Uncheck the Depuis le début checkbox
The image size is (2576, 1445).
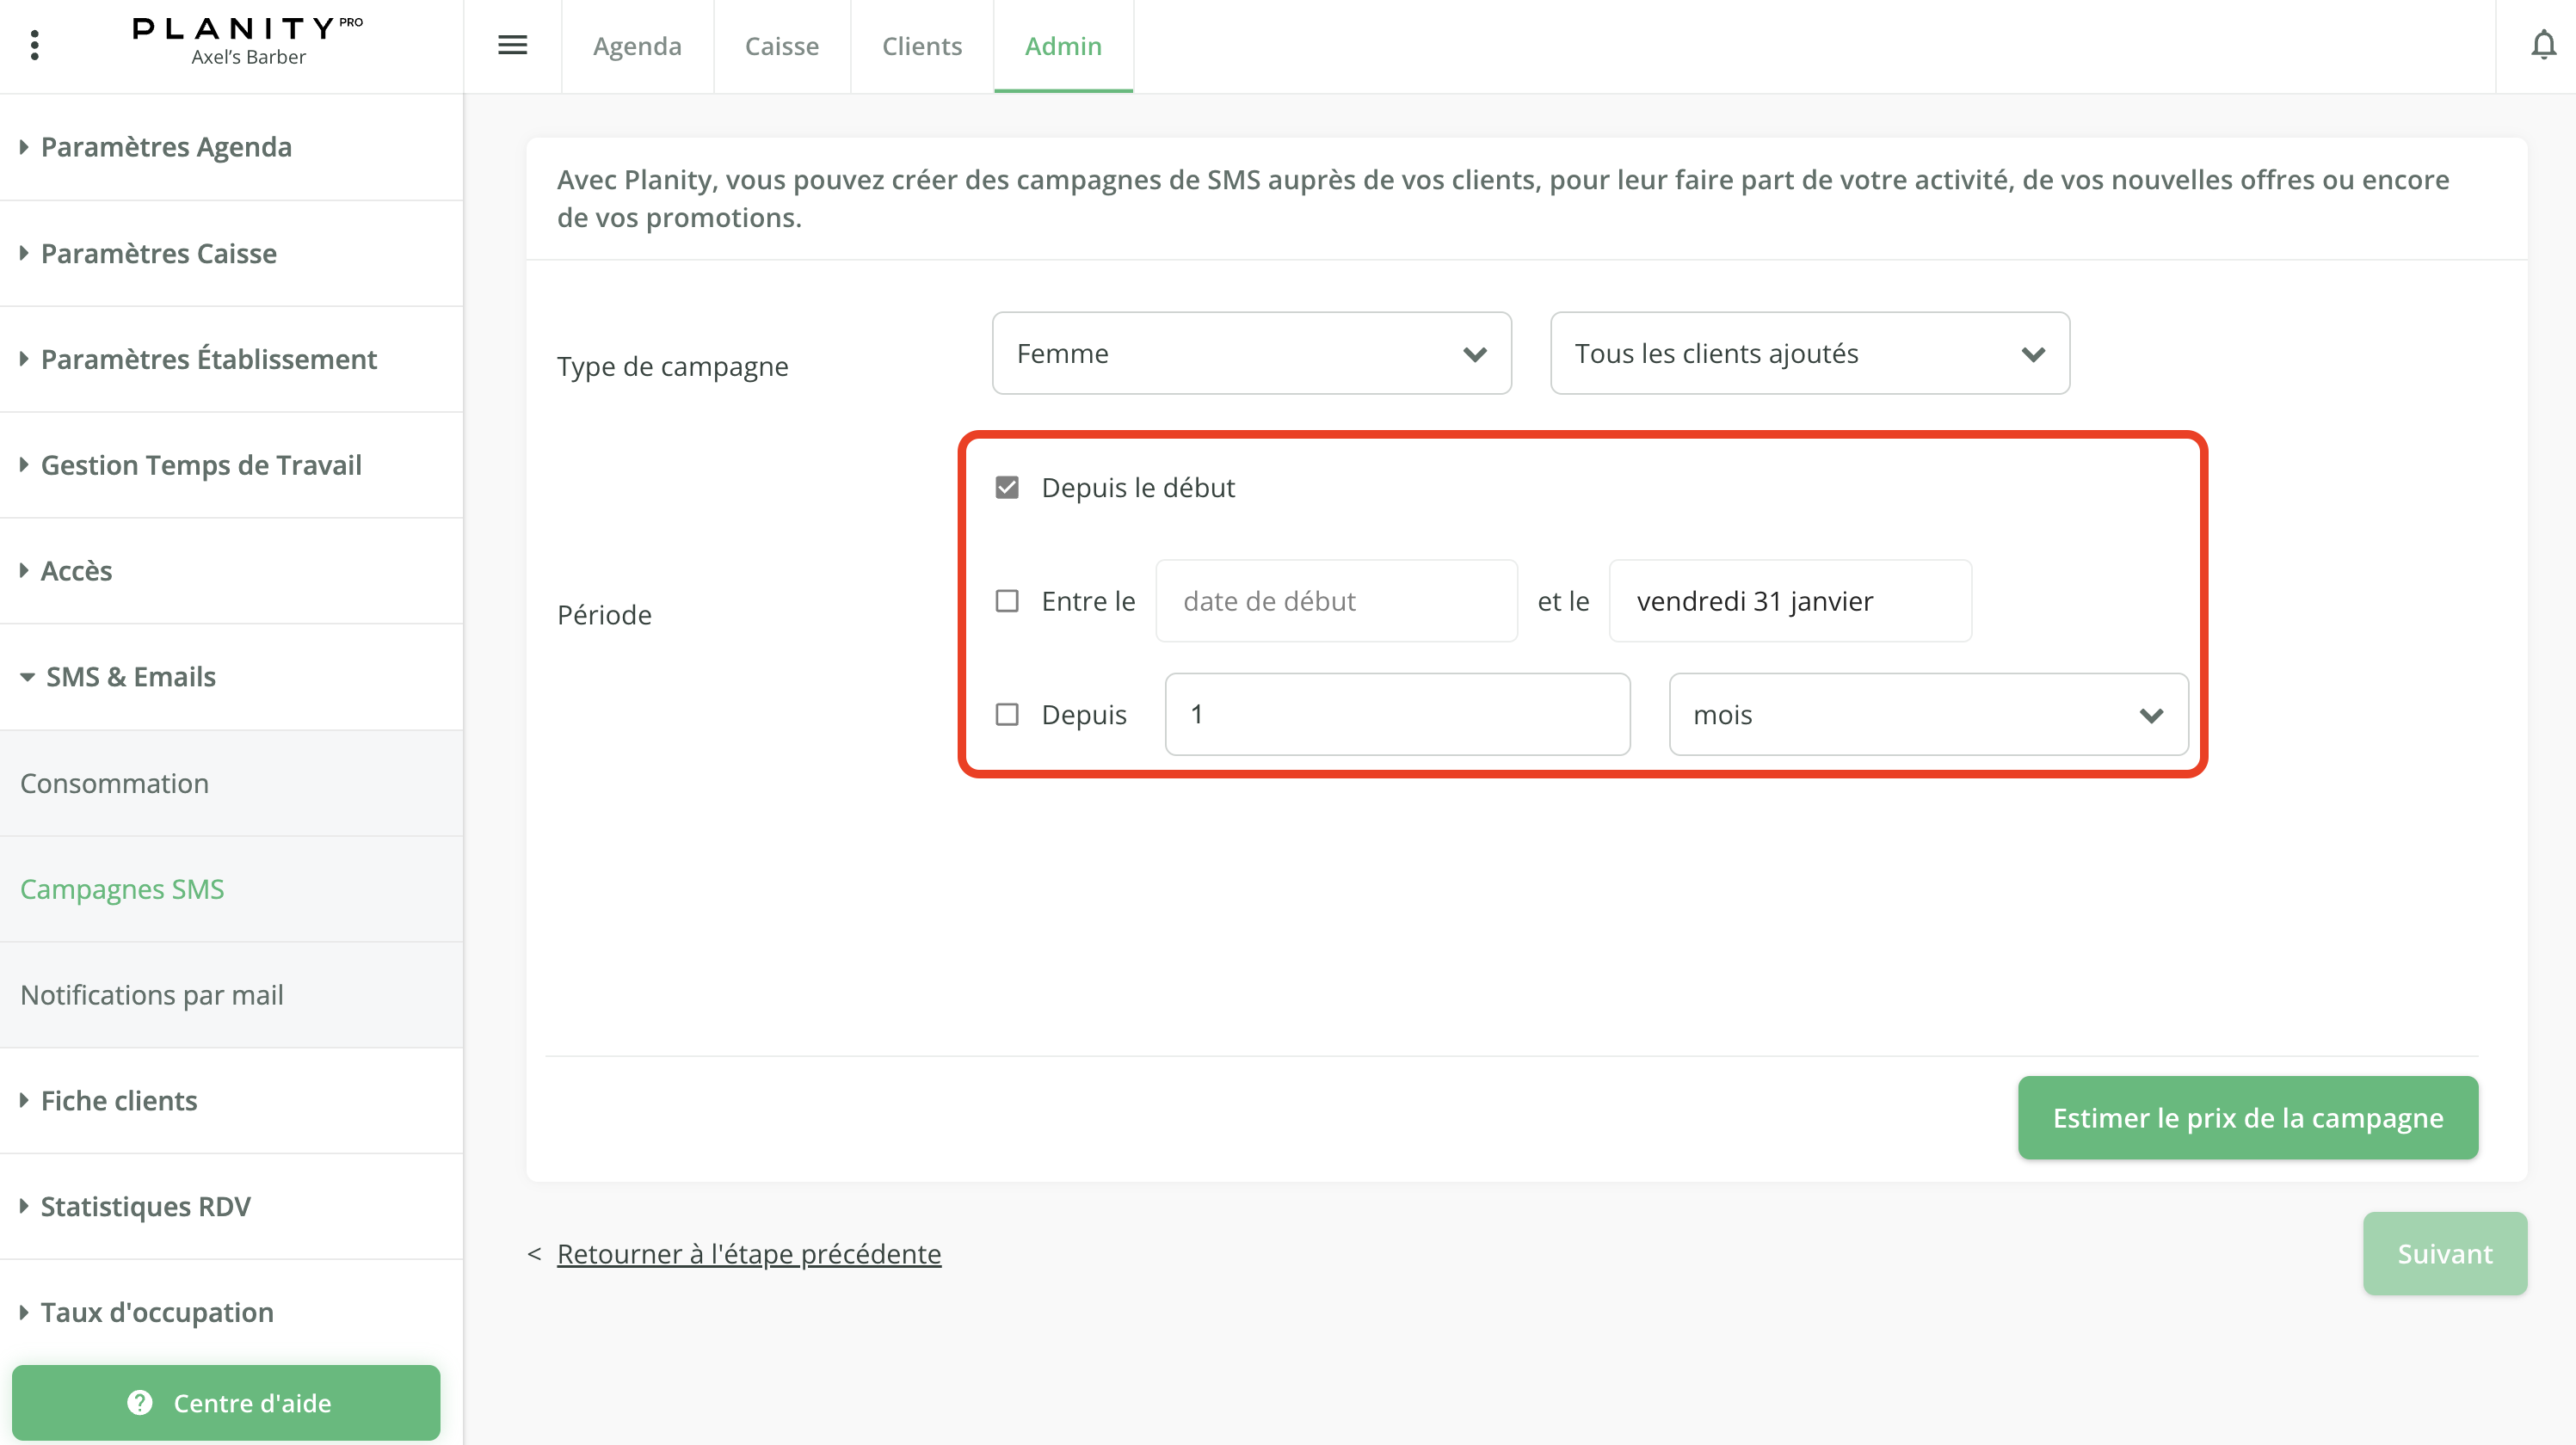[x=1007, y=488]
